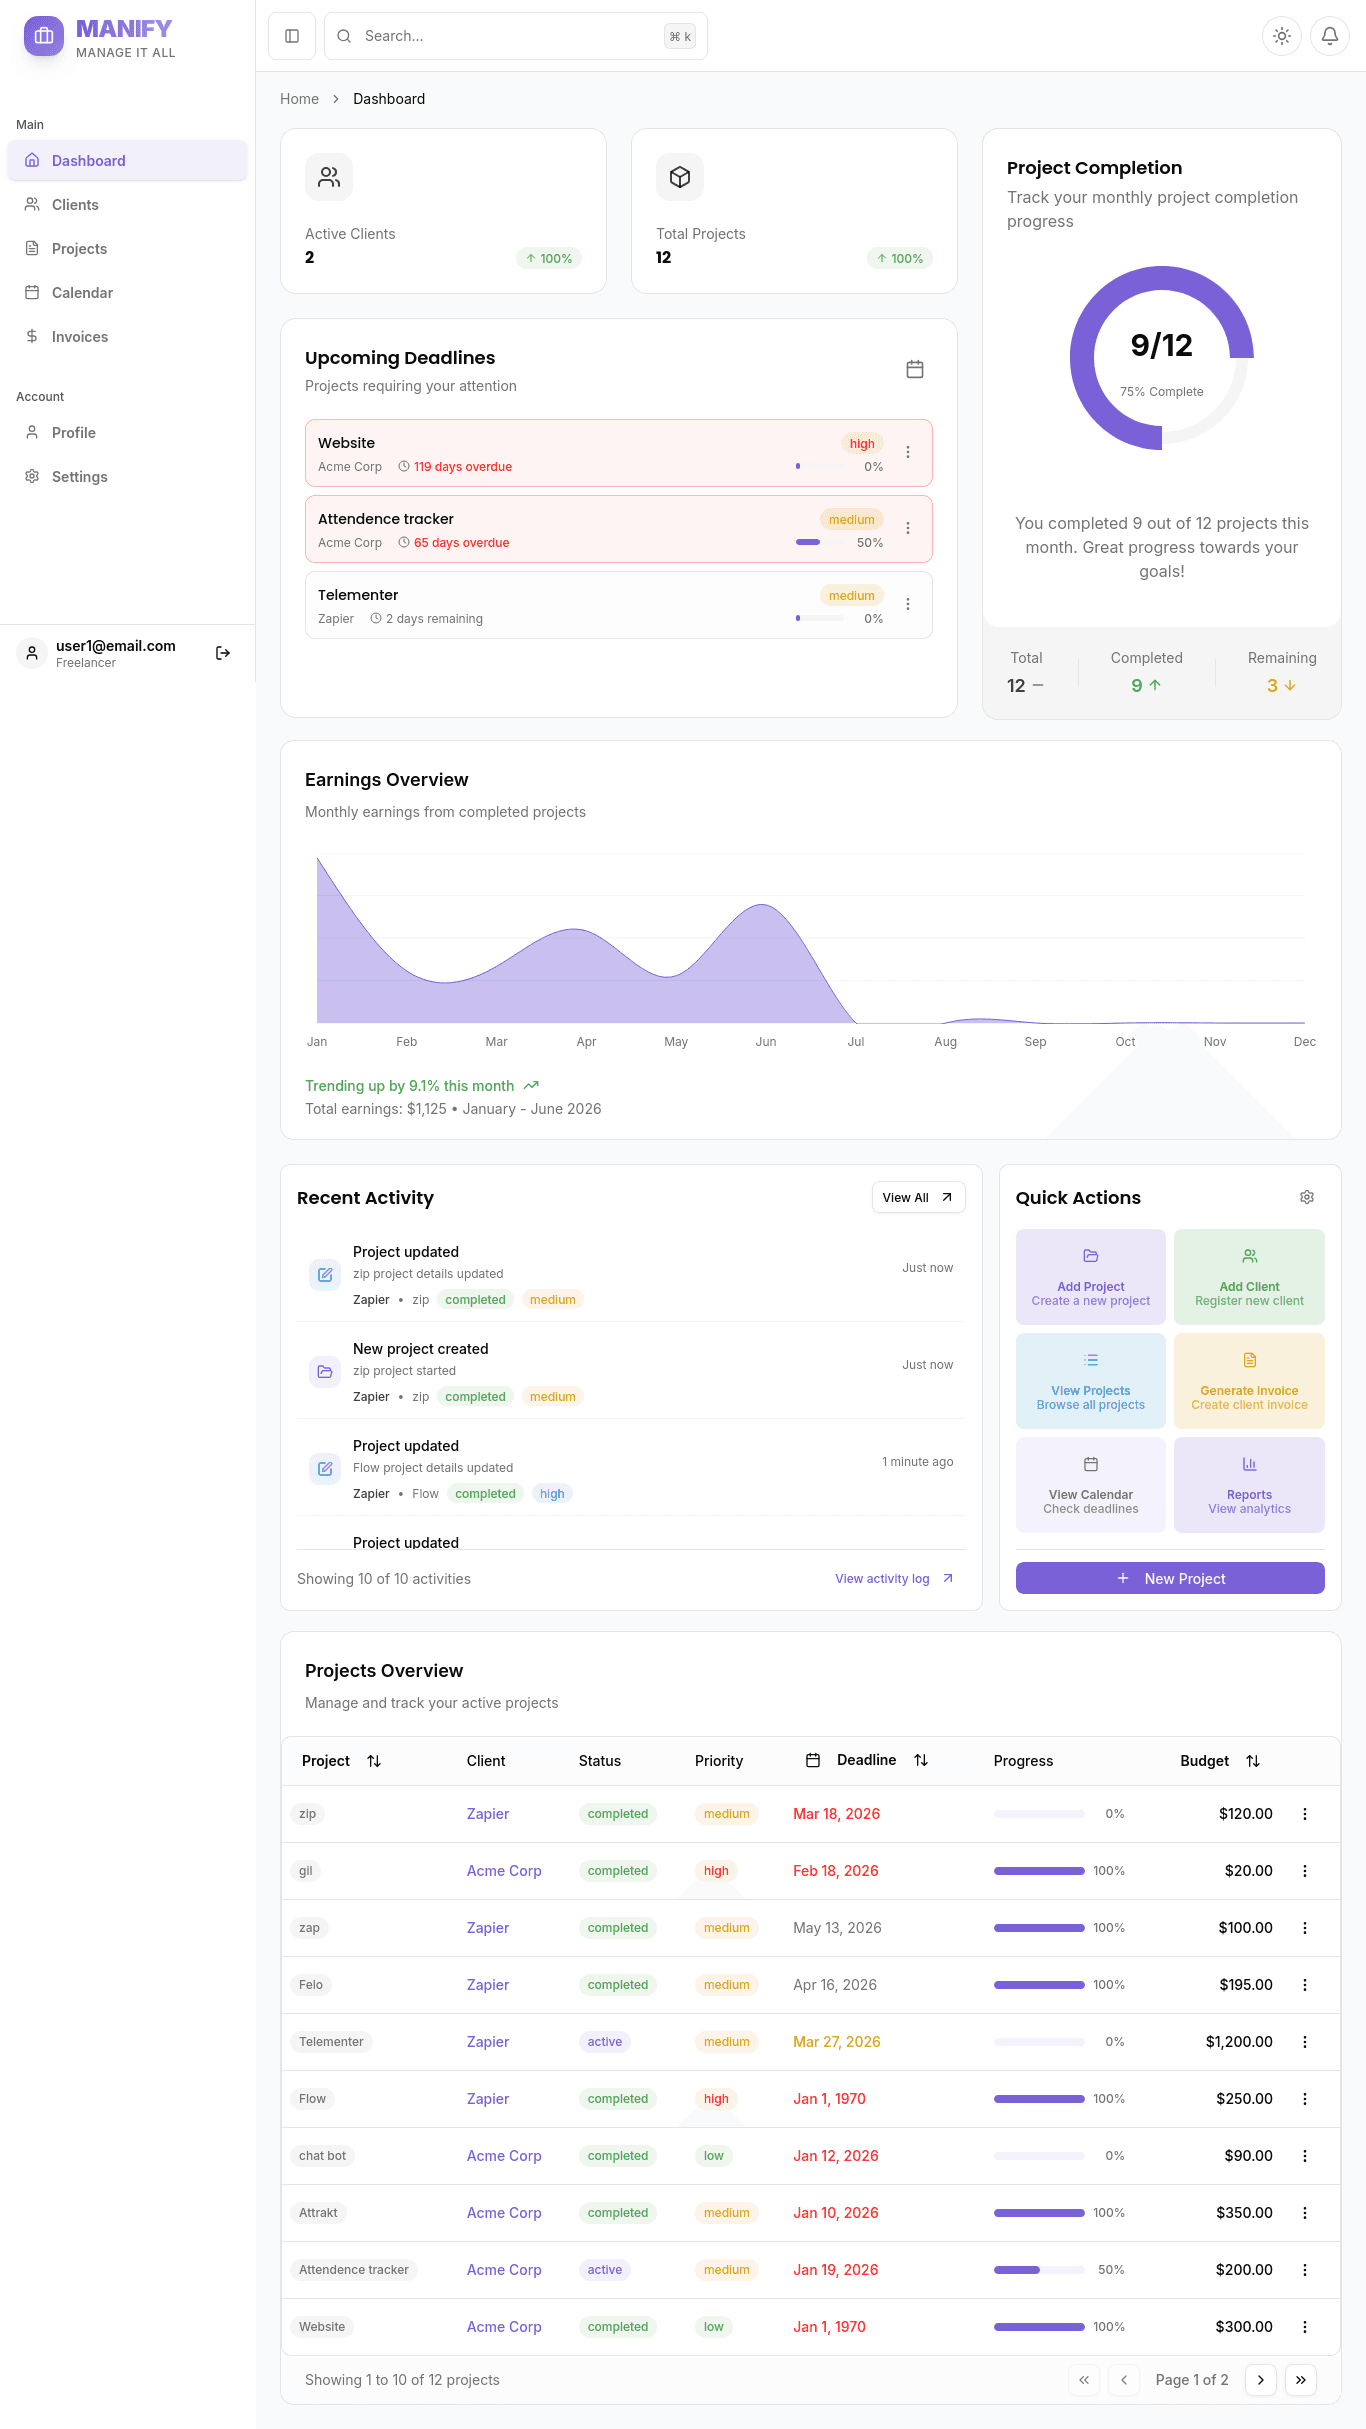
Task: Toggle the sidebar panel icon
Action: click(292, 36)
